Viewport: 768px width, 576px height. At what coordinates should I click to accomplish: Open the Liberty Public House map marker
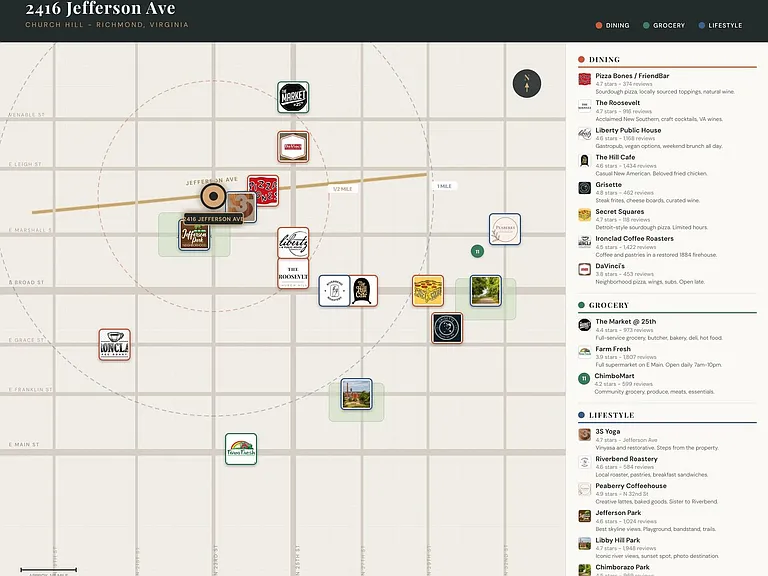[293, 242]
